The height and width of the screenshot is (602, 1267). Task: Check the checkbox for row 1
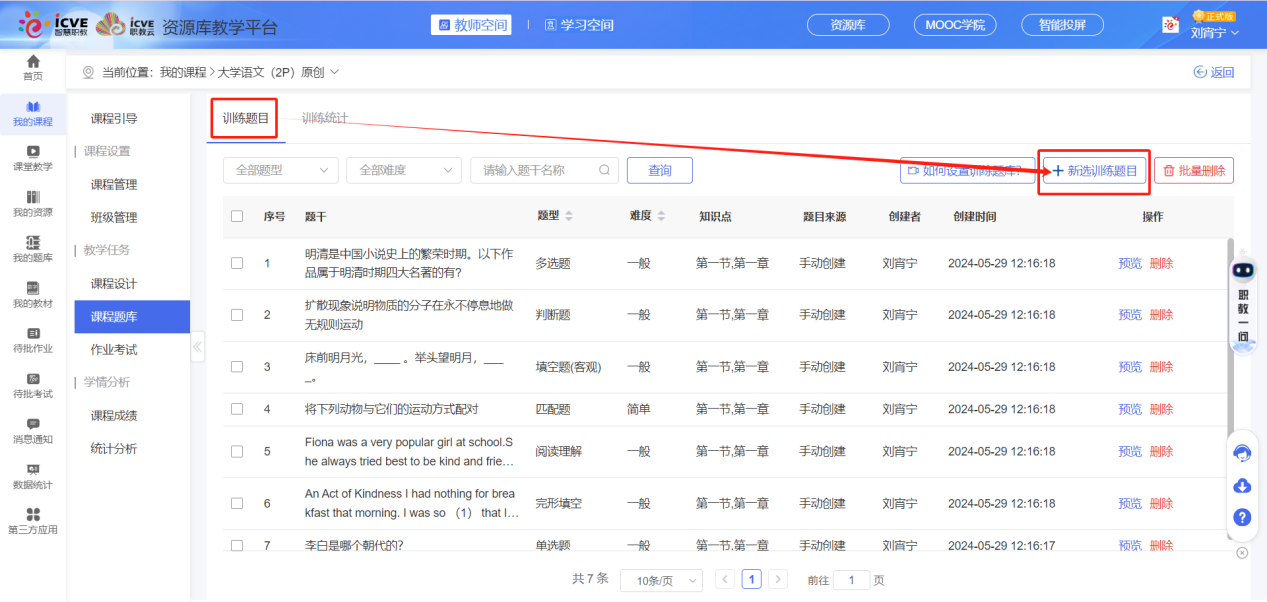coord(237,263)
